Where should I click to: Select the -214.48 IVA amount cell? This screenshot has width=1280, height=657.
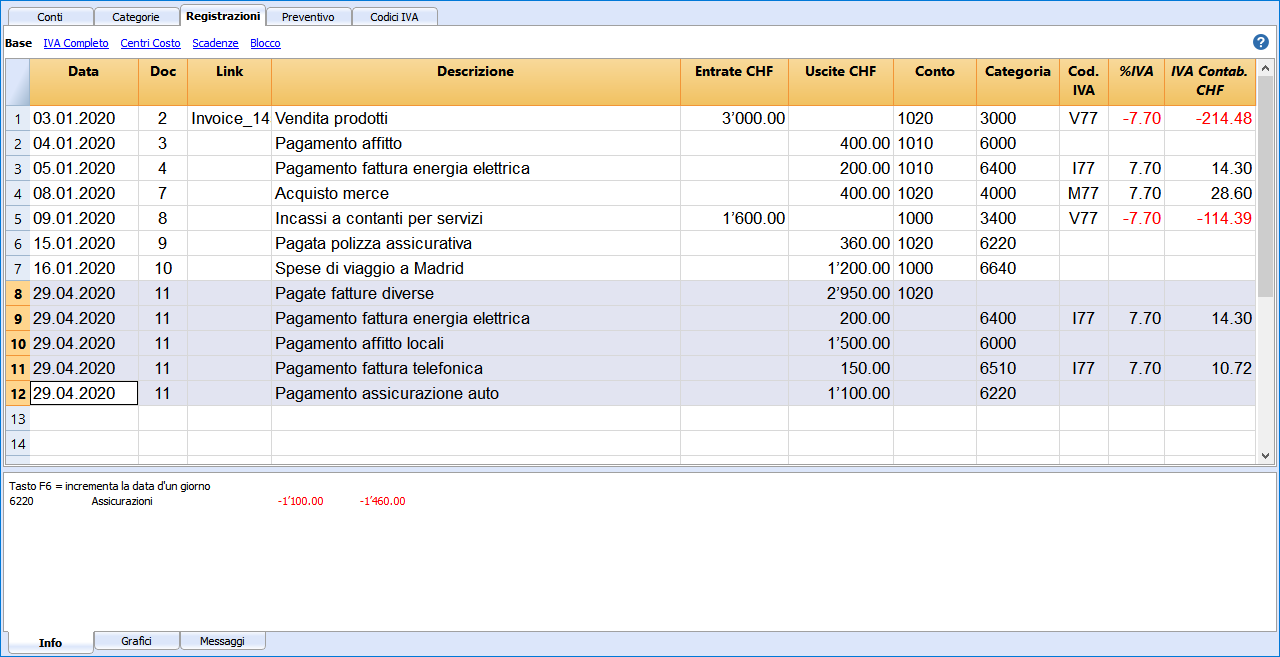pos(1210,118)
